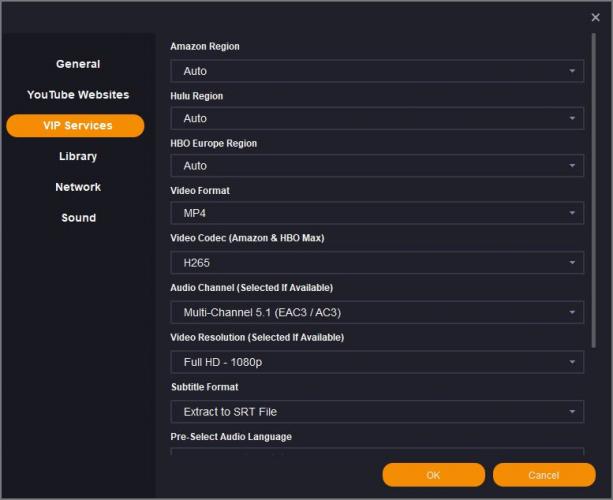613x500 pixels.
Task: Expand HBO Europe Region dropdown
Action: pos(376,166)
